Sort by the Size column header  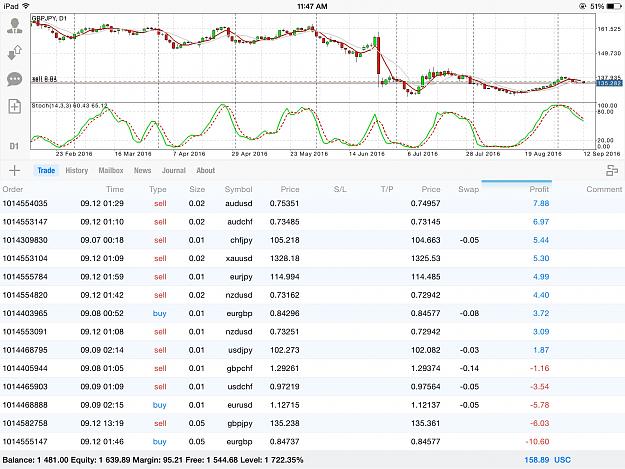[x=197, y=189]
